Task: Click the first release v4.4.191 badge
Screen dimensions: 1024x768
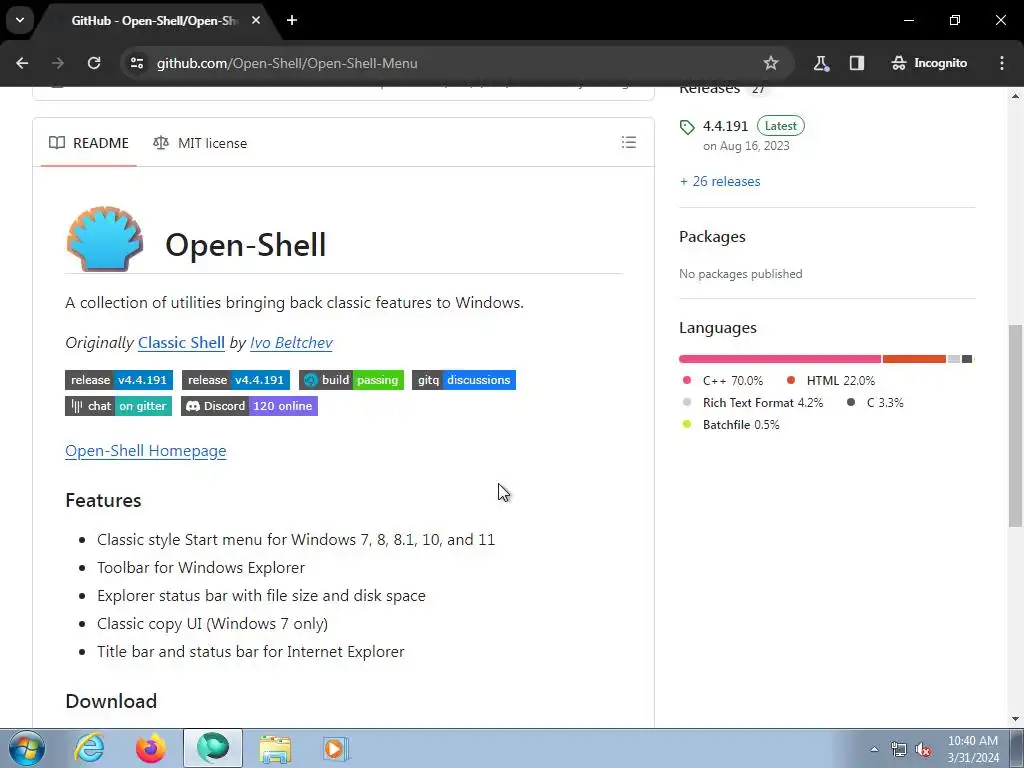Action: (119, 380)
